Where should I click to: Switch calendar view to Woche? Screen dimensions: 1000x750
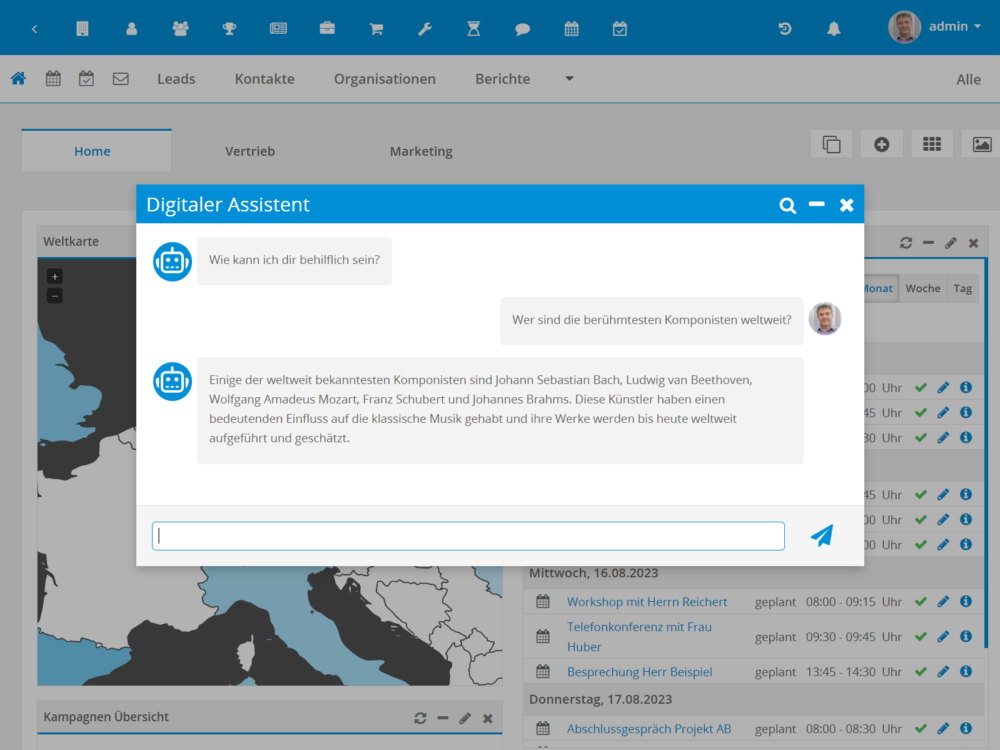(922, 288)
